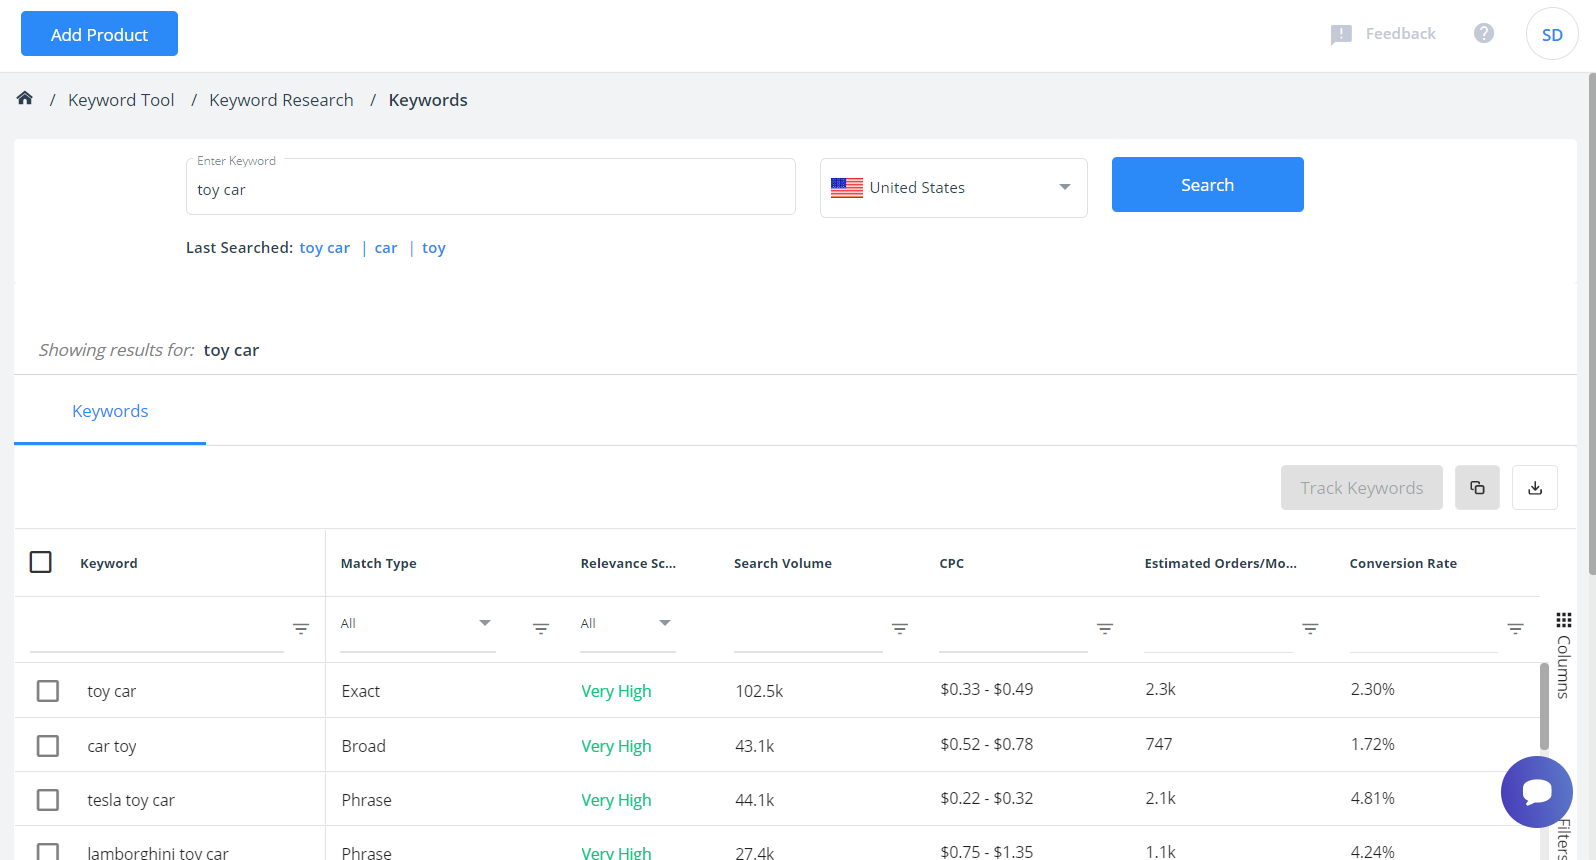Open filter menu for CPC column

pos(1105,629)
